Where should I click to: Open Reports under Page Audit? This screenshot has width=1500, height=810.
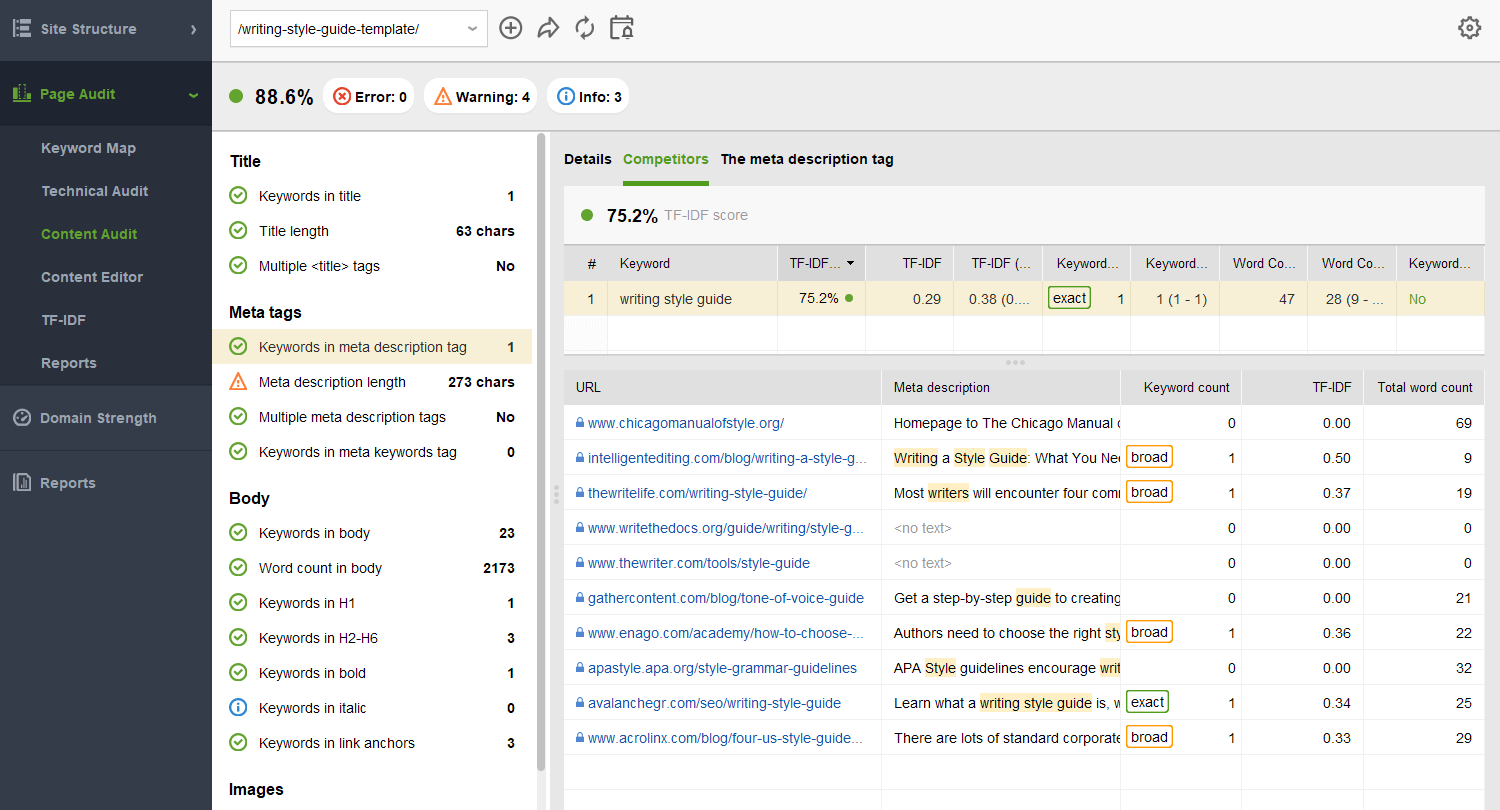pos(69,363)
